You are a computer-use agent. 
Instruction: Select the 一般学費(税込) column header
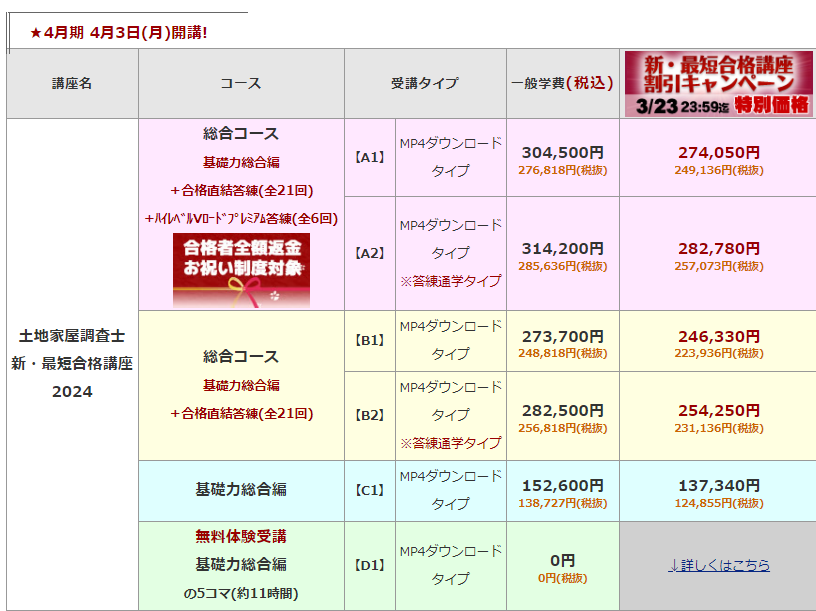tap(563, 83)
